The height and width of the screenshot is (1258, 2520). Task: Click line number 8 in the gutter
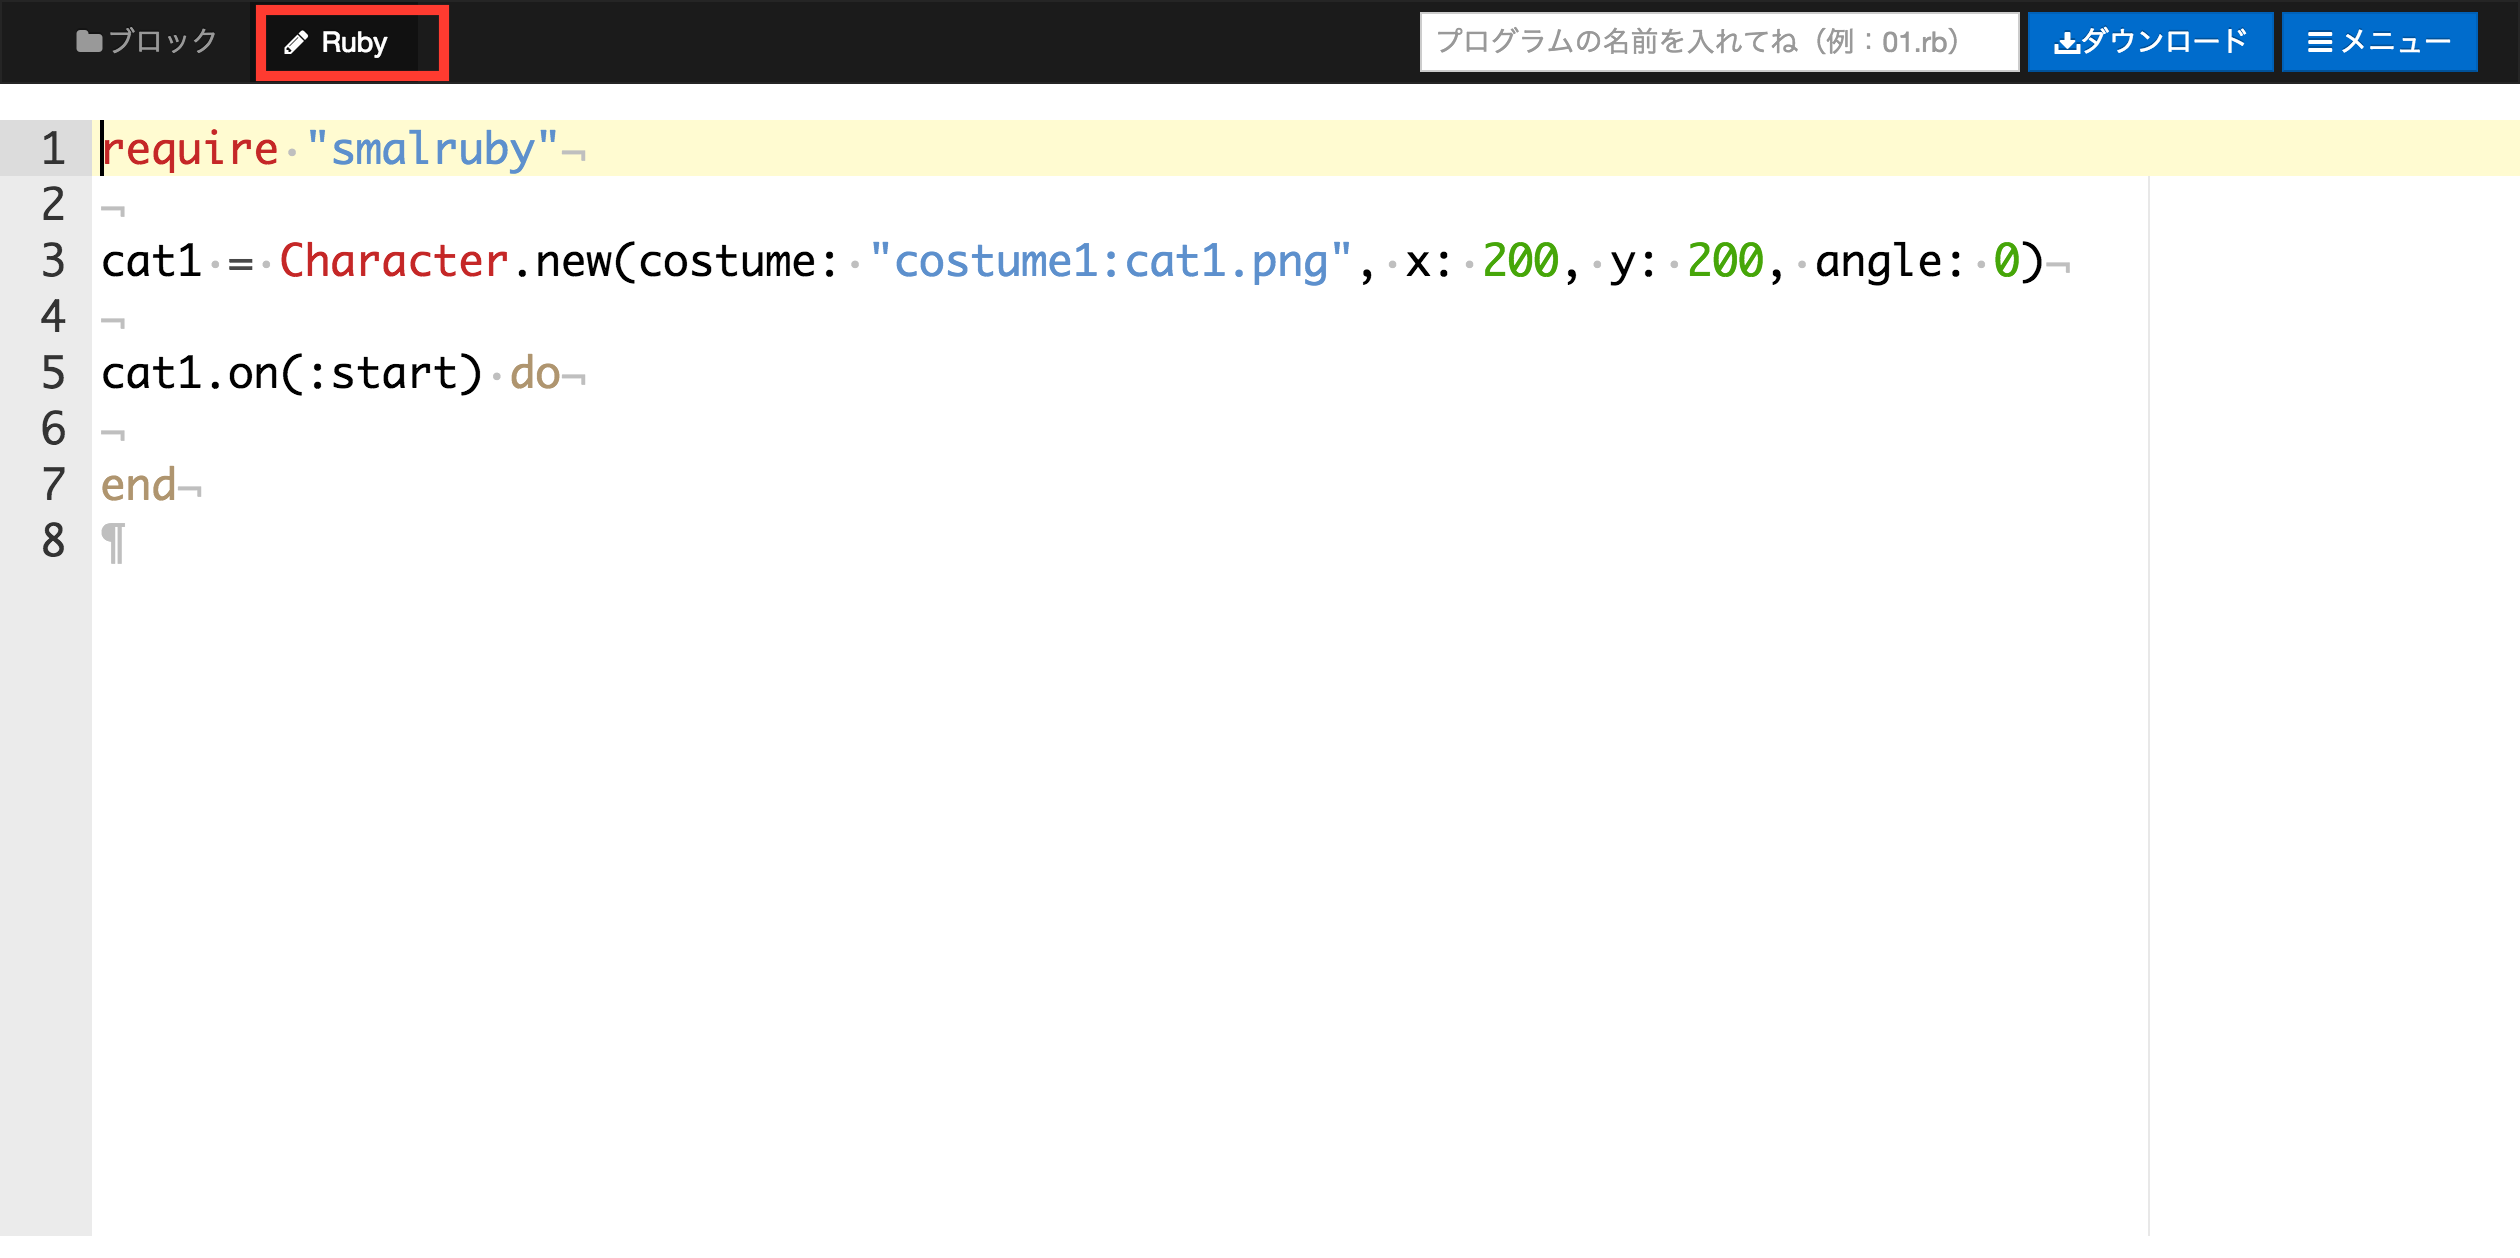tap(53, 541)
